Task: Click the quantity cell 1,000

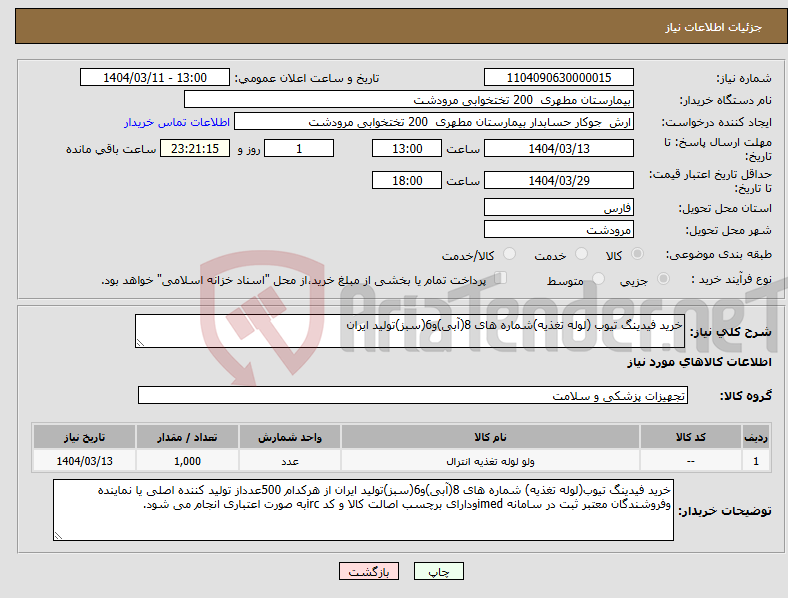Action: click(x=187, y=461)
